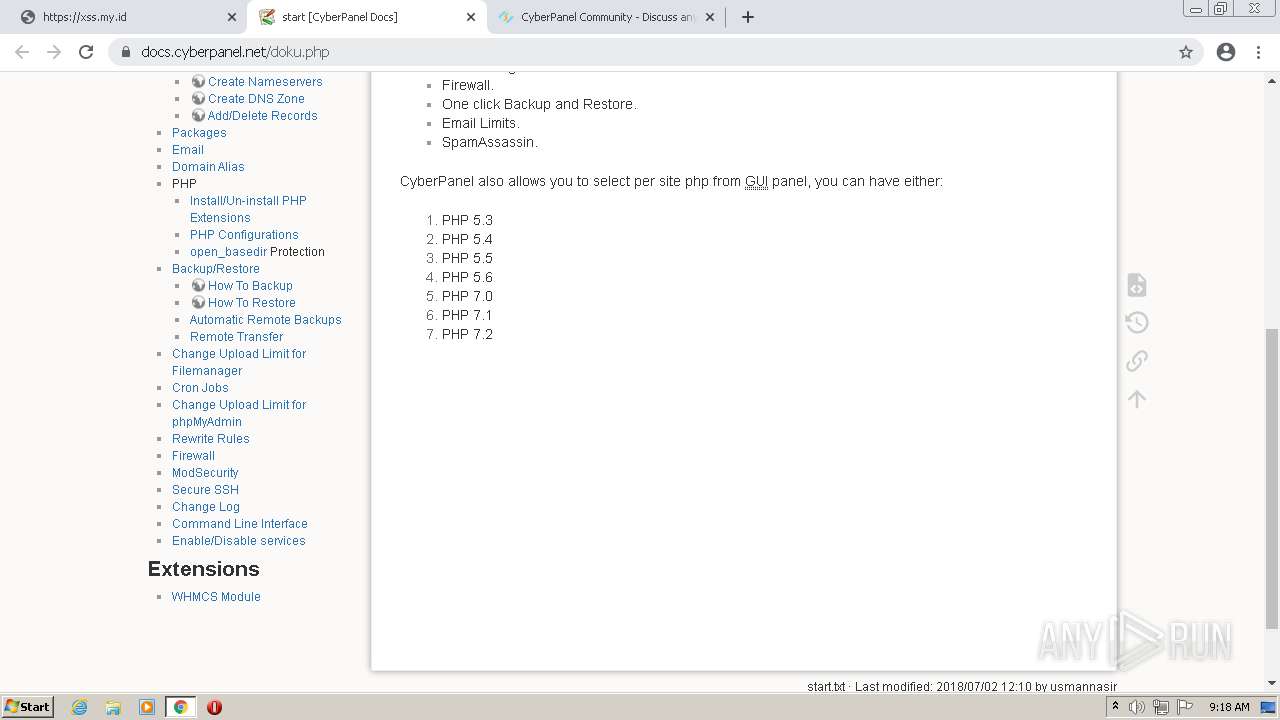Click the Show pagesource icon
This screenshot has width=1280, height=720.
tap(1137, 285)
